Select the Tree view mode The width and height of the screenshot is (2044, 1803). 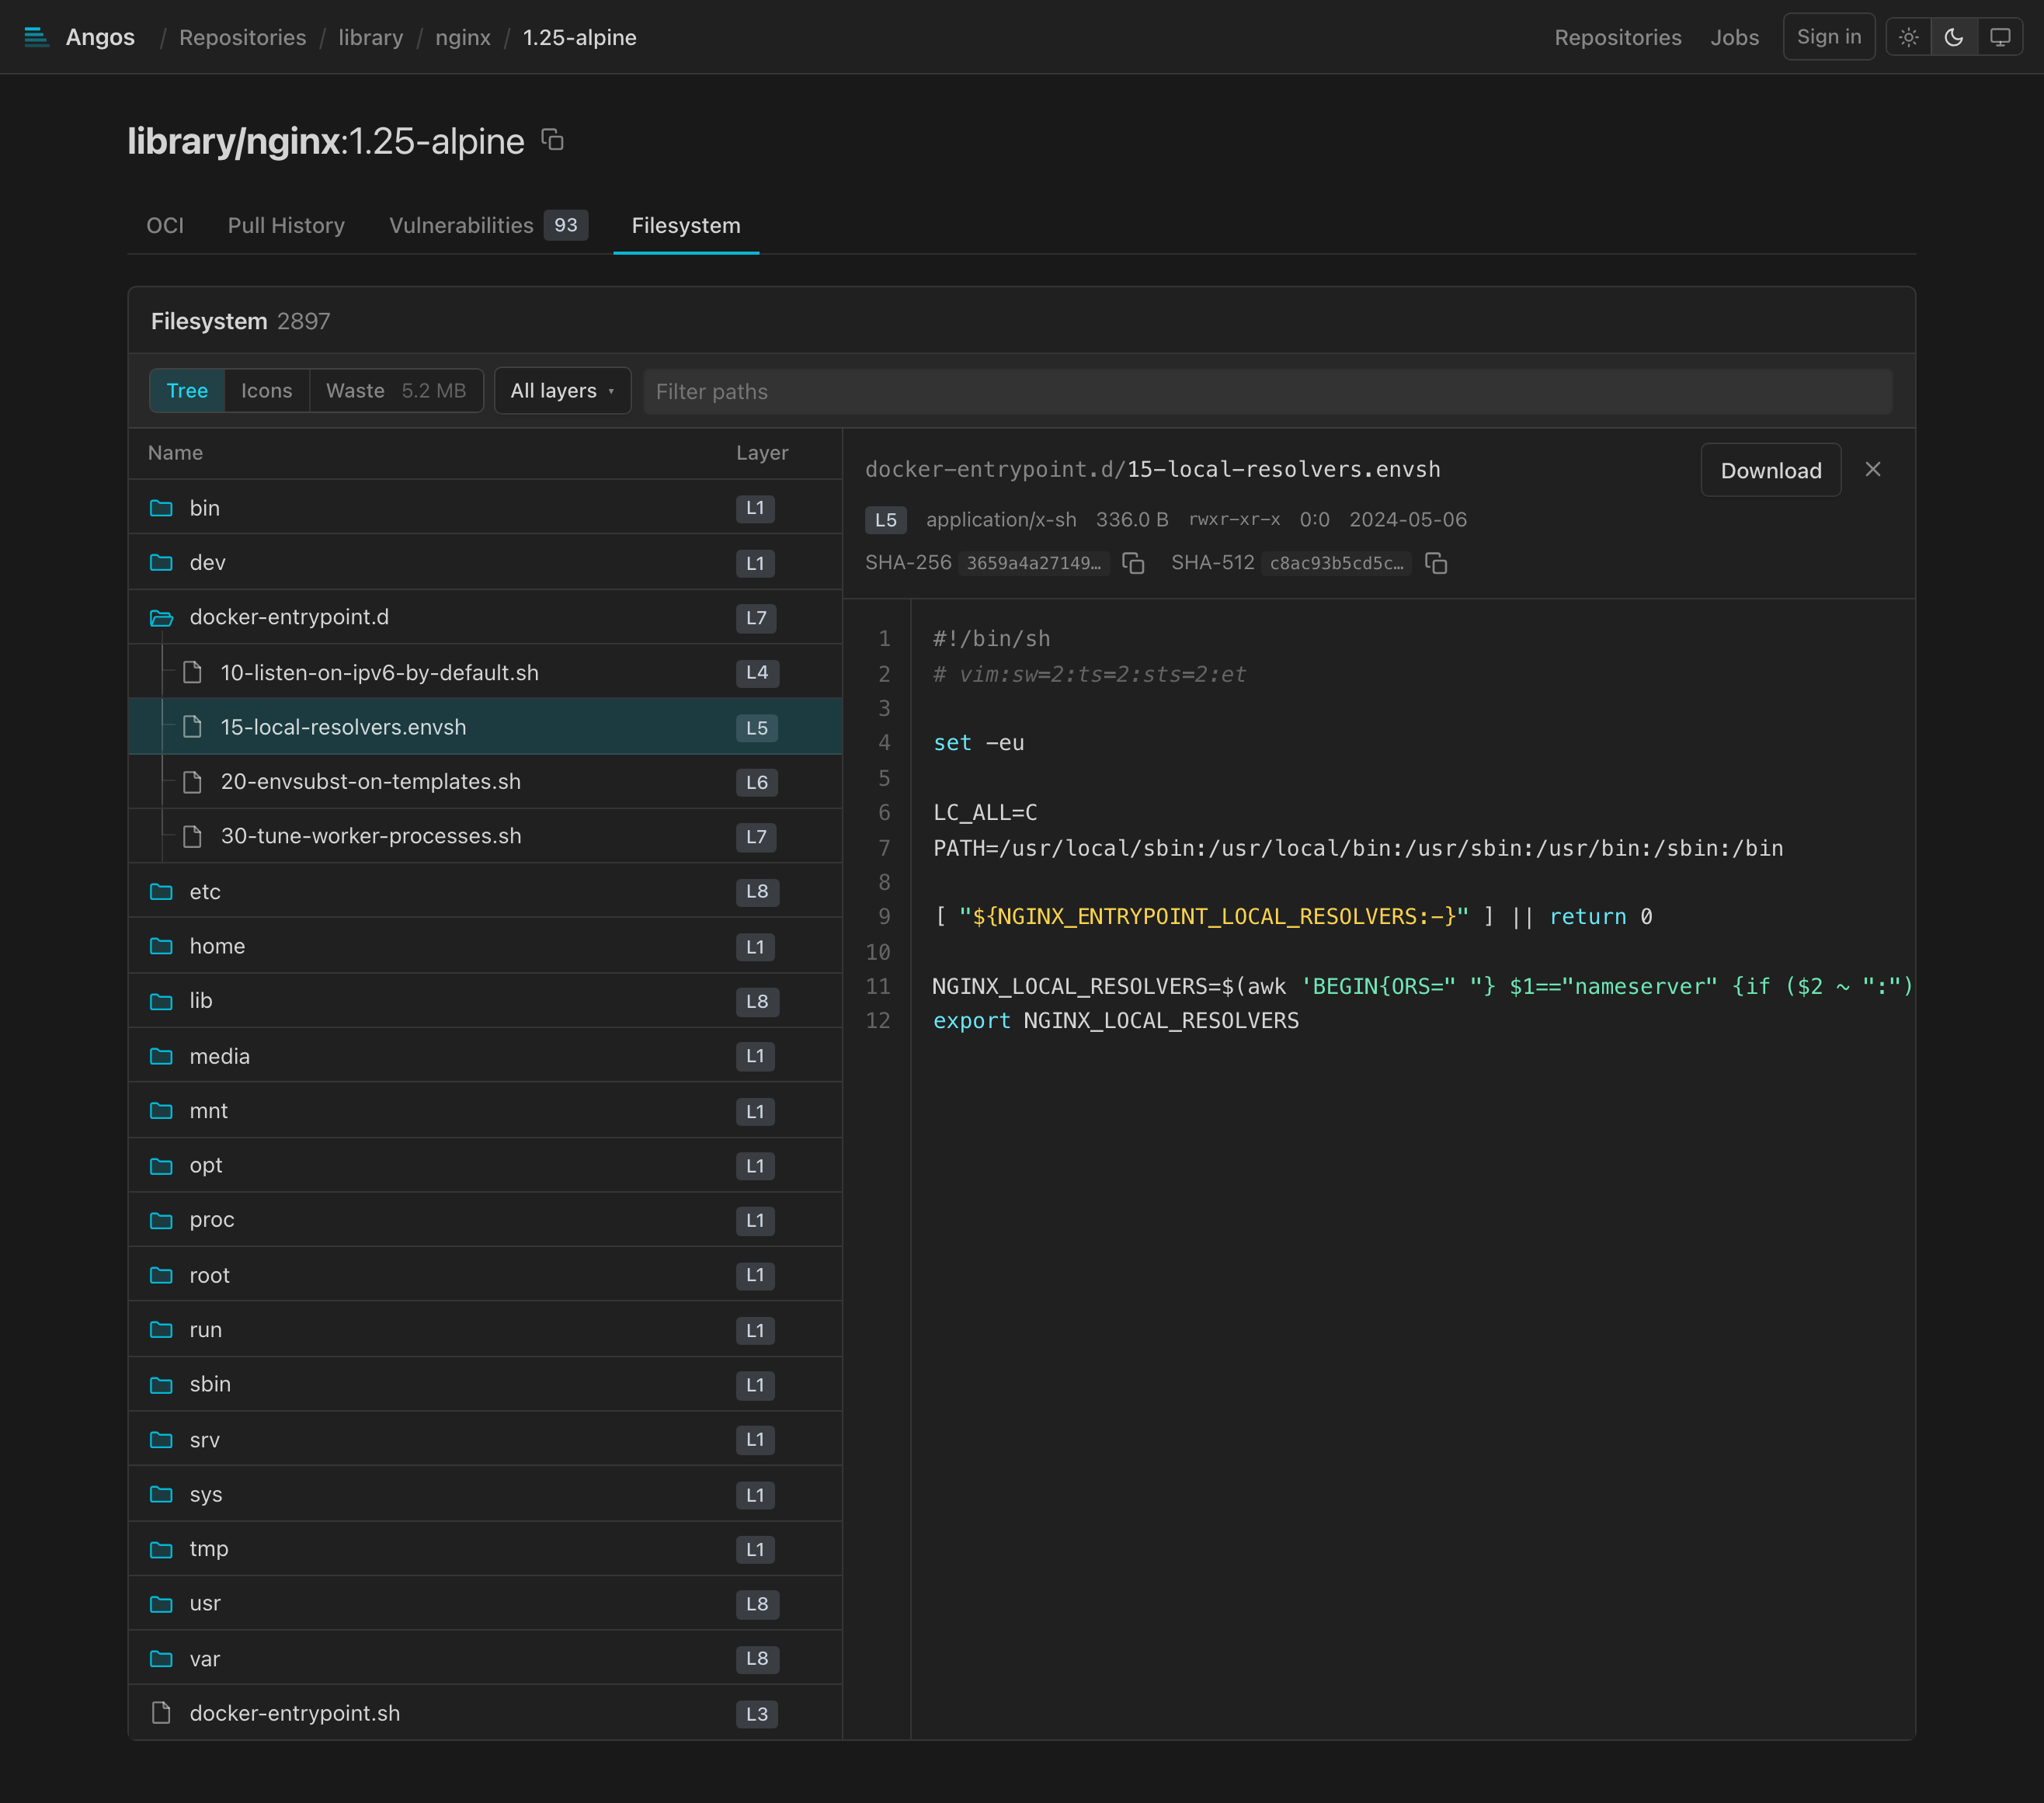187,391
